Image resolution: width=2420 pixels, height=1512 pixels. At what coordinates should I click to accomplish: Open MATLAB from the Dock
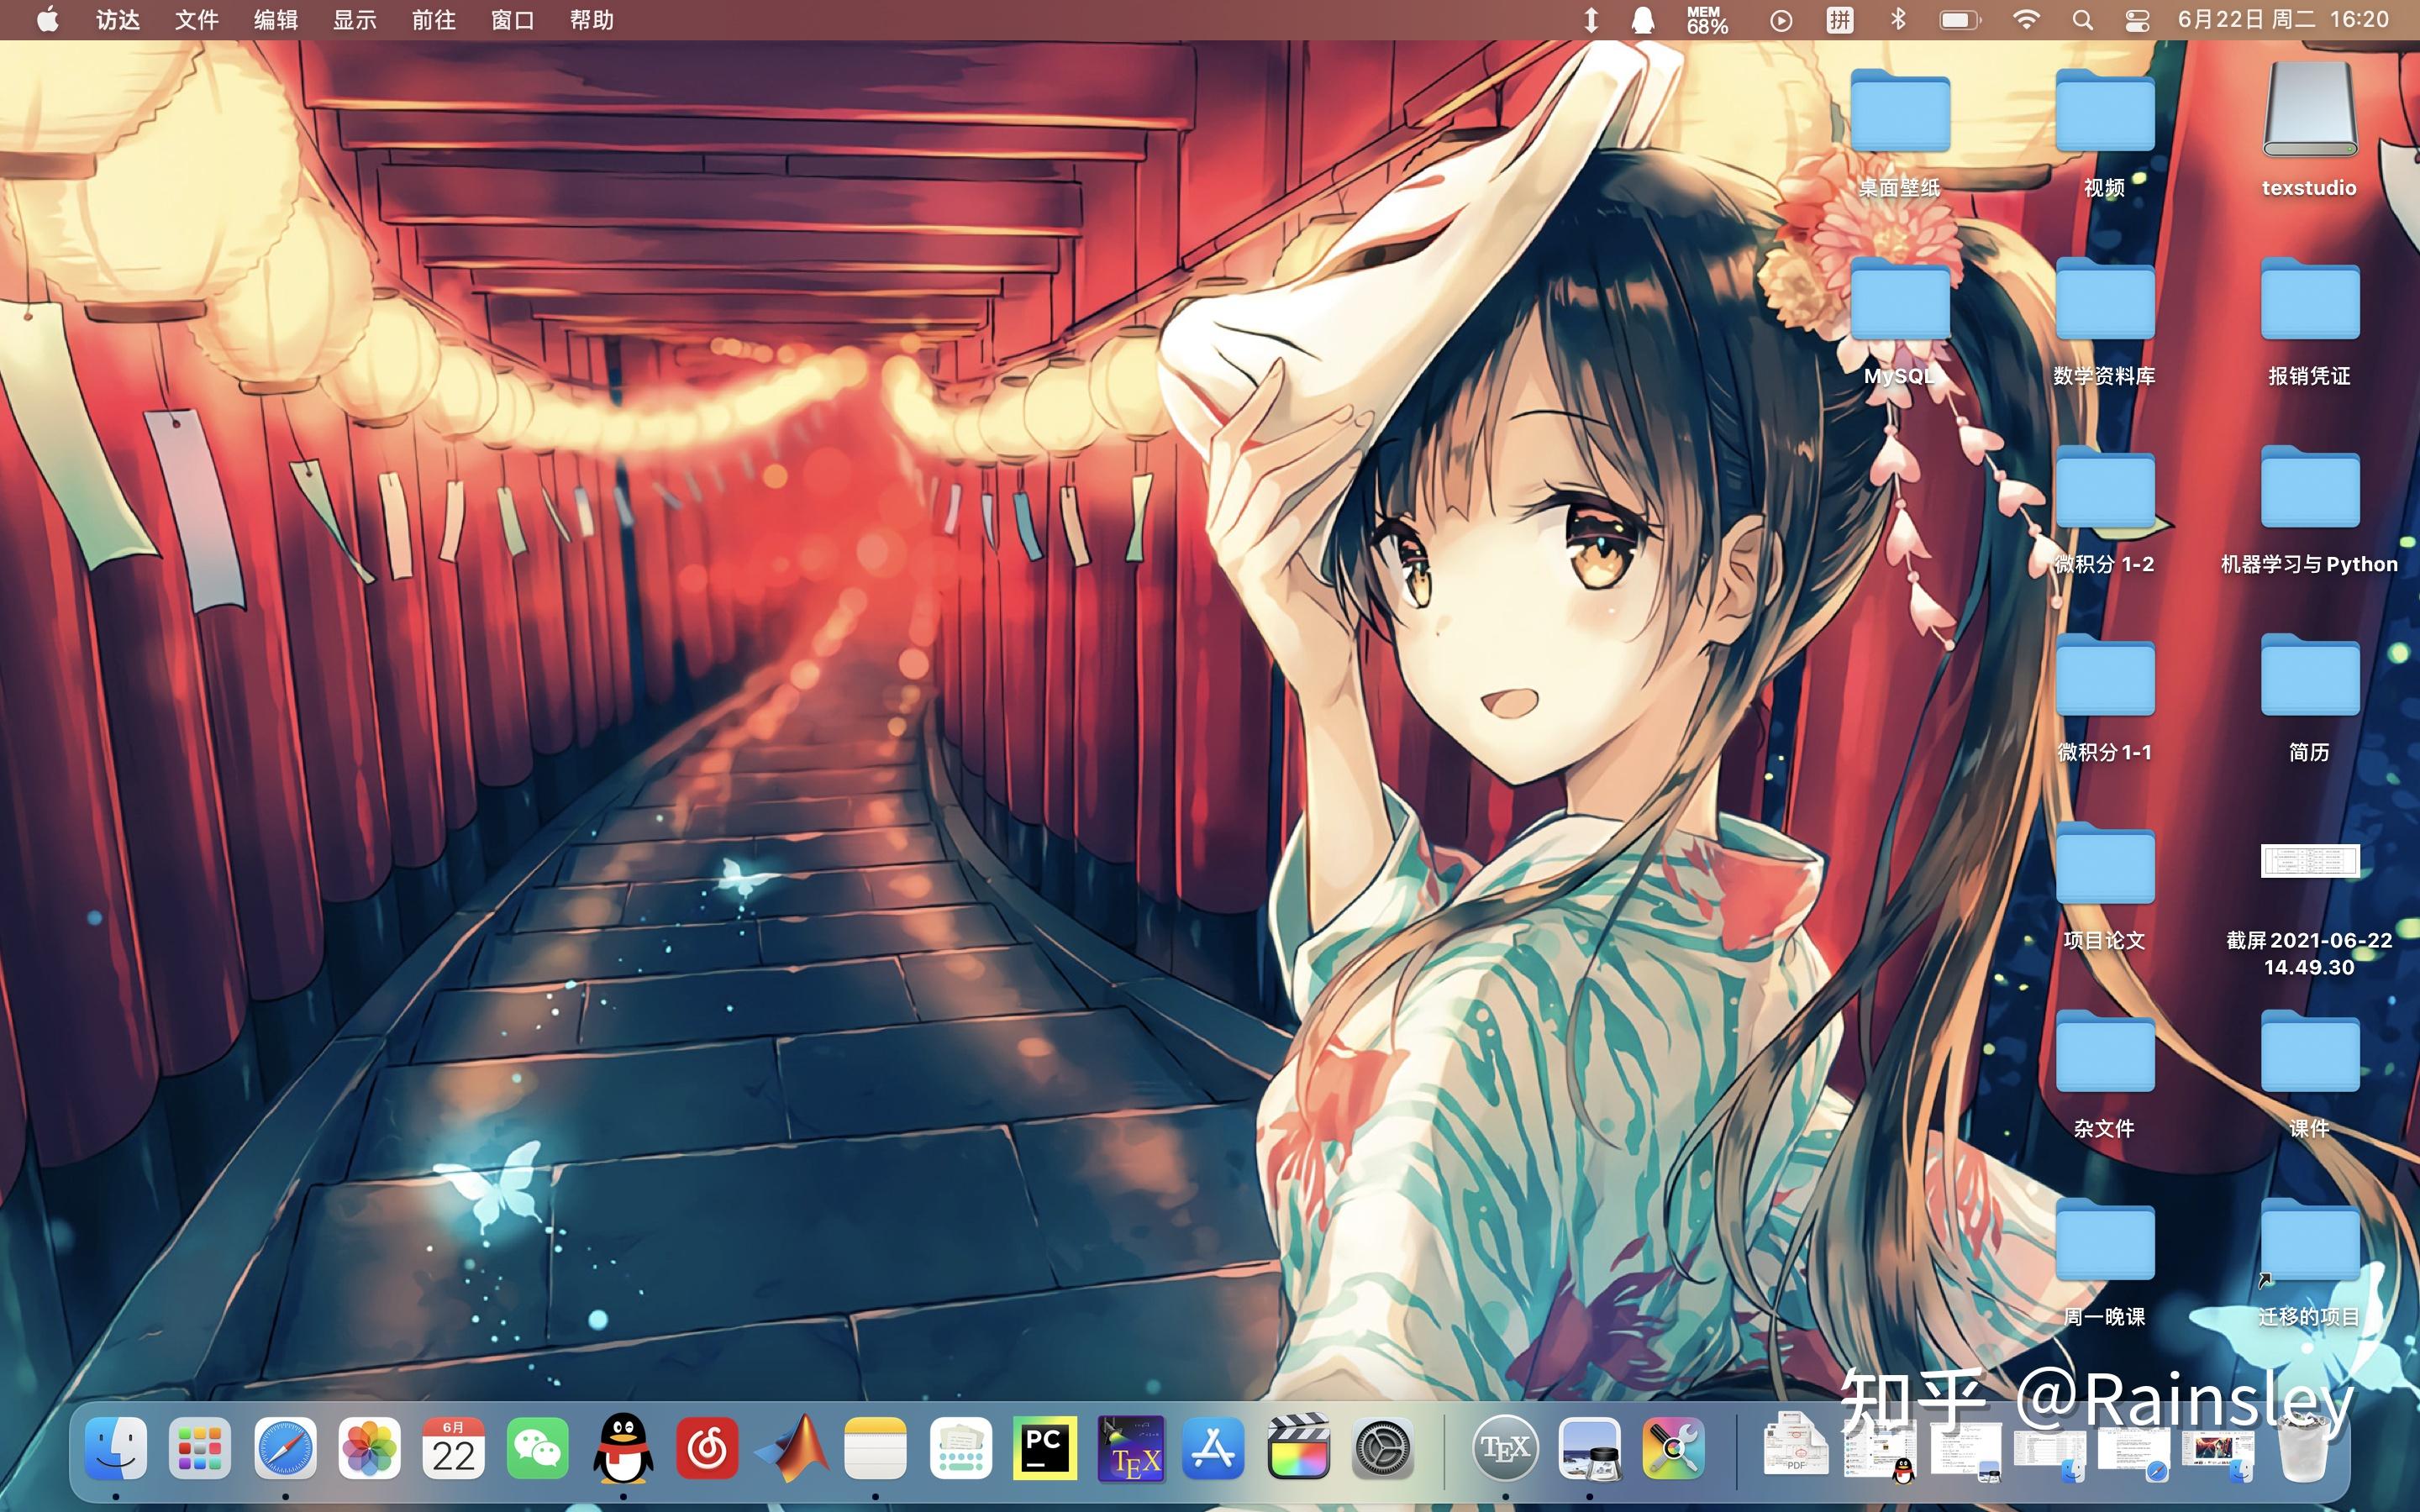791,1447
